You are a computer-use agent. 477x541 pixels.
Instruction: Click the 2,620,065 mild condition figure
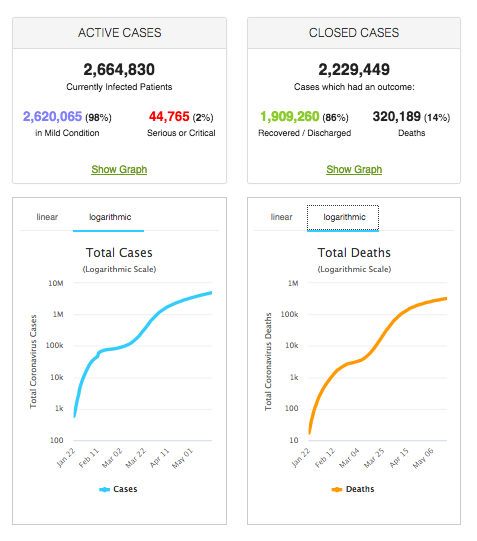(x=52, y=117)
